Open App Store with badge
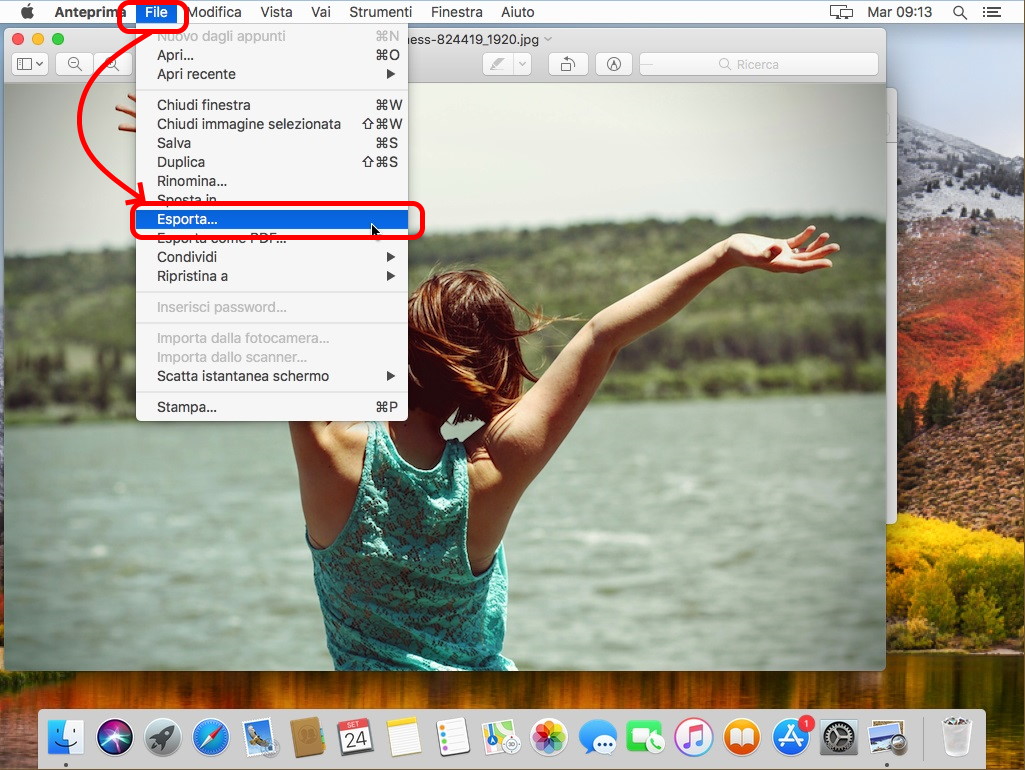The image size is (1025, 770). click(x=791, y=737)
